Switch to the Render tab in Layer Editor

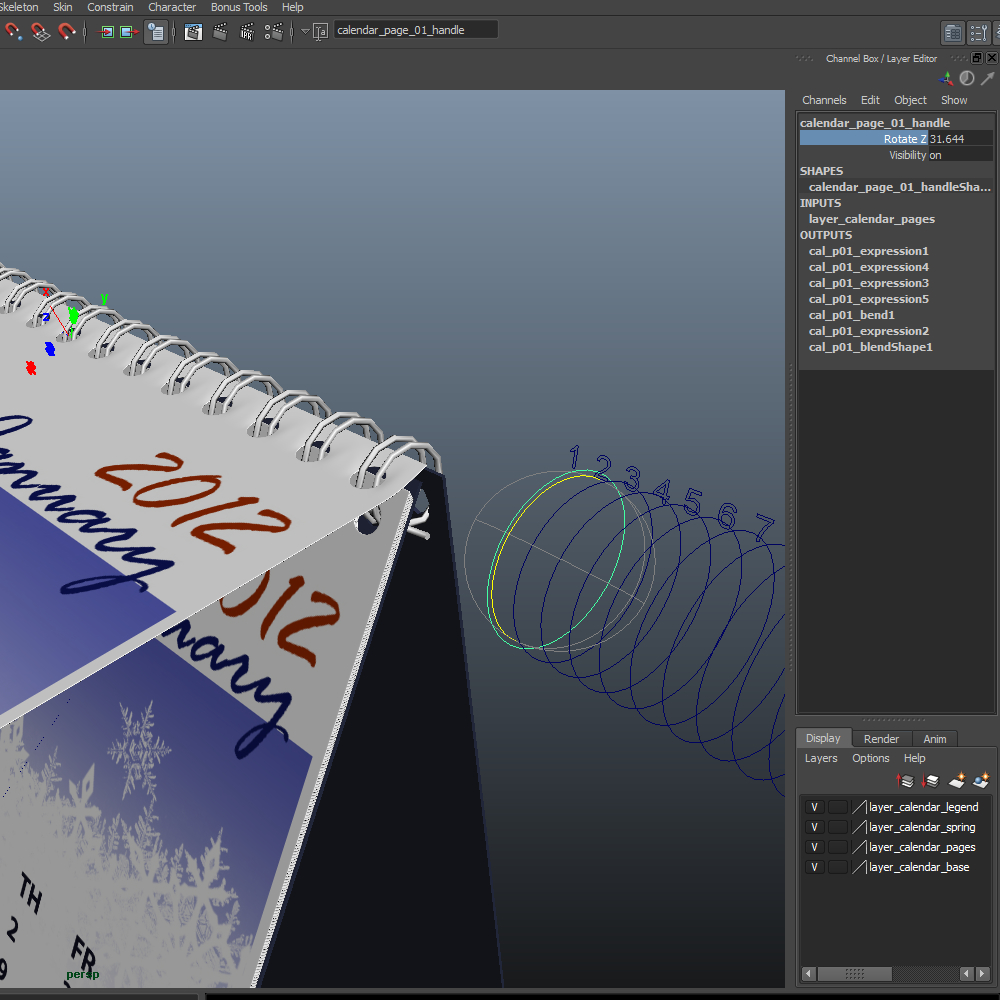(881, 738)
